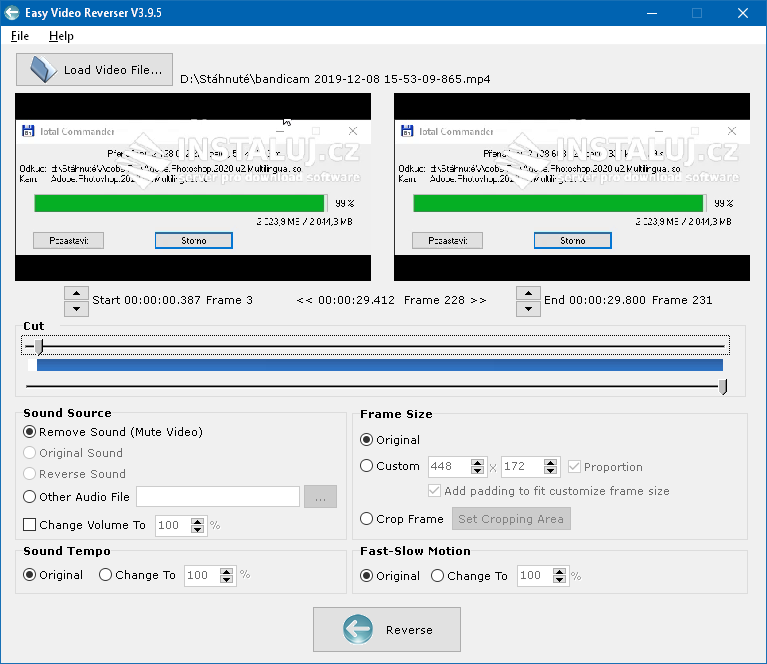Viewport: 767px width, 664px height.
Task: Select Change To under Fast-Slow Motion
Action: pos(438,576)
